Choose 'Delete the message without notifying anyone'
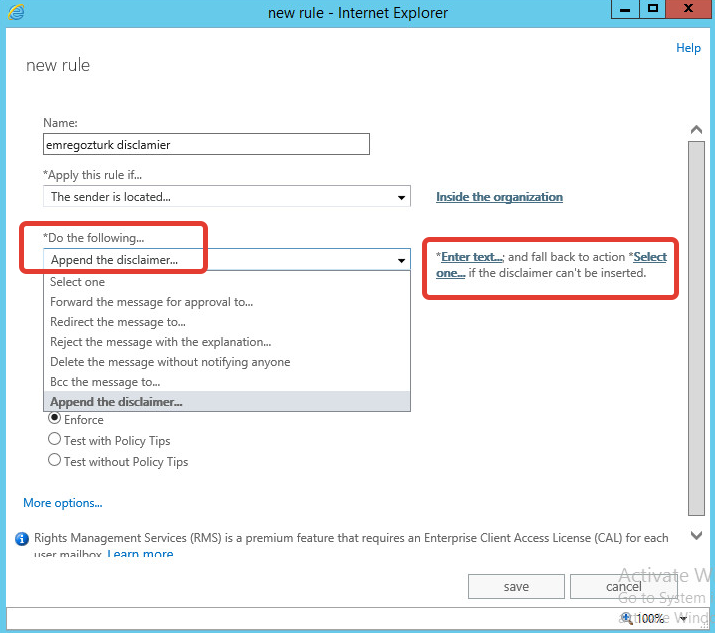Image resolution: width=715 pixels, height=633 pixels. click(170, 362)
